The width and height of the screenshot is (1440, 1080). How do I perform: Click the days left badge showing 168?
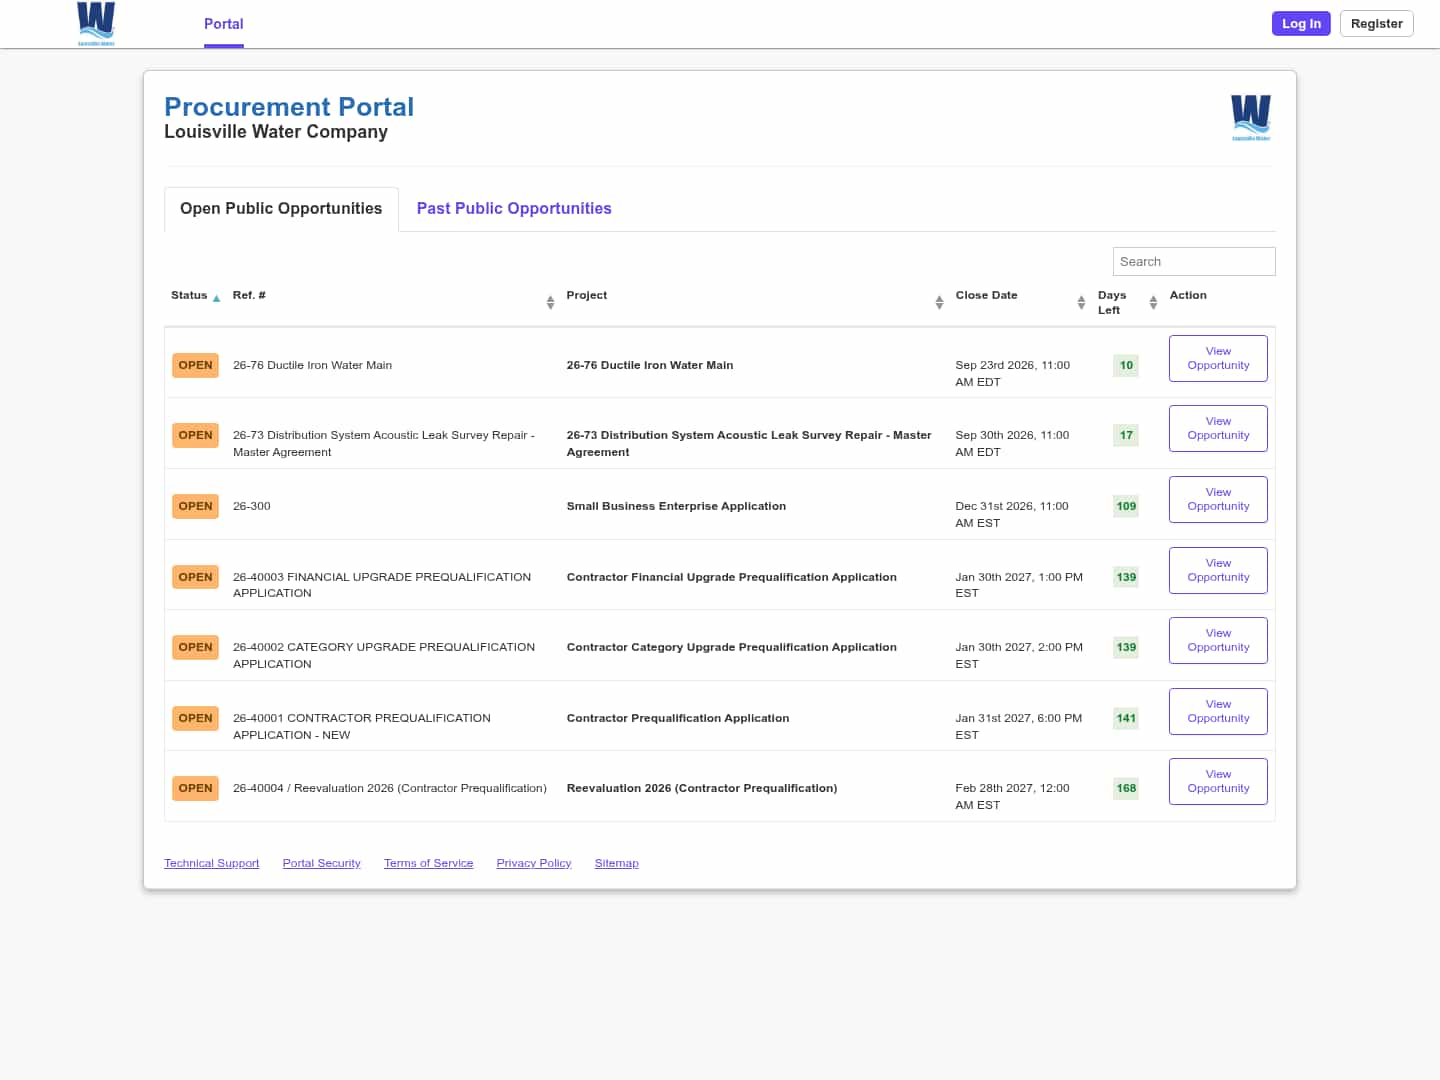pyautogui.click(x=1126, y=788)
